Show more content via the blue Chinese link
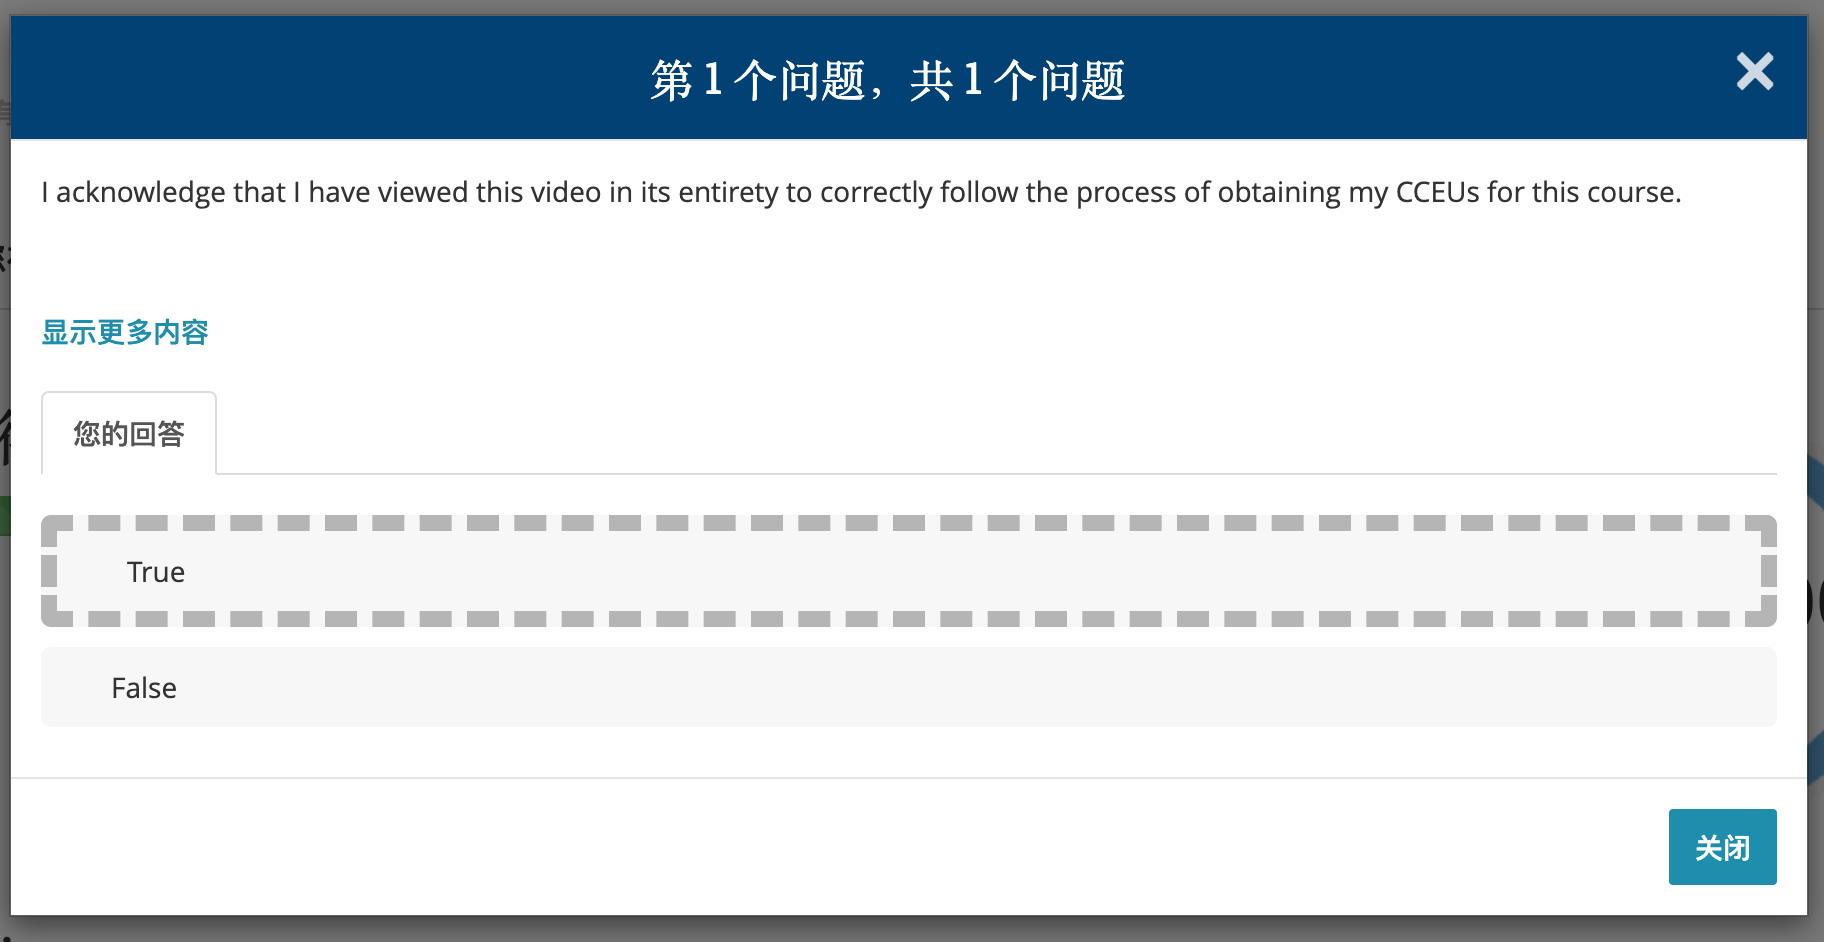The width and height of the screenshot is (1824, 942). (x=125, y=332)
